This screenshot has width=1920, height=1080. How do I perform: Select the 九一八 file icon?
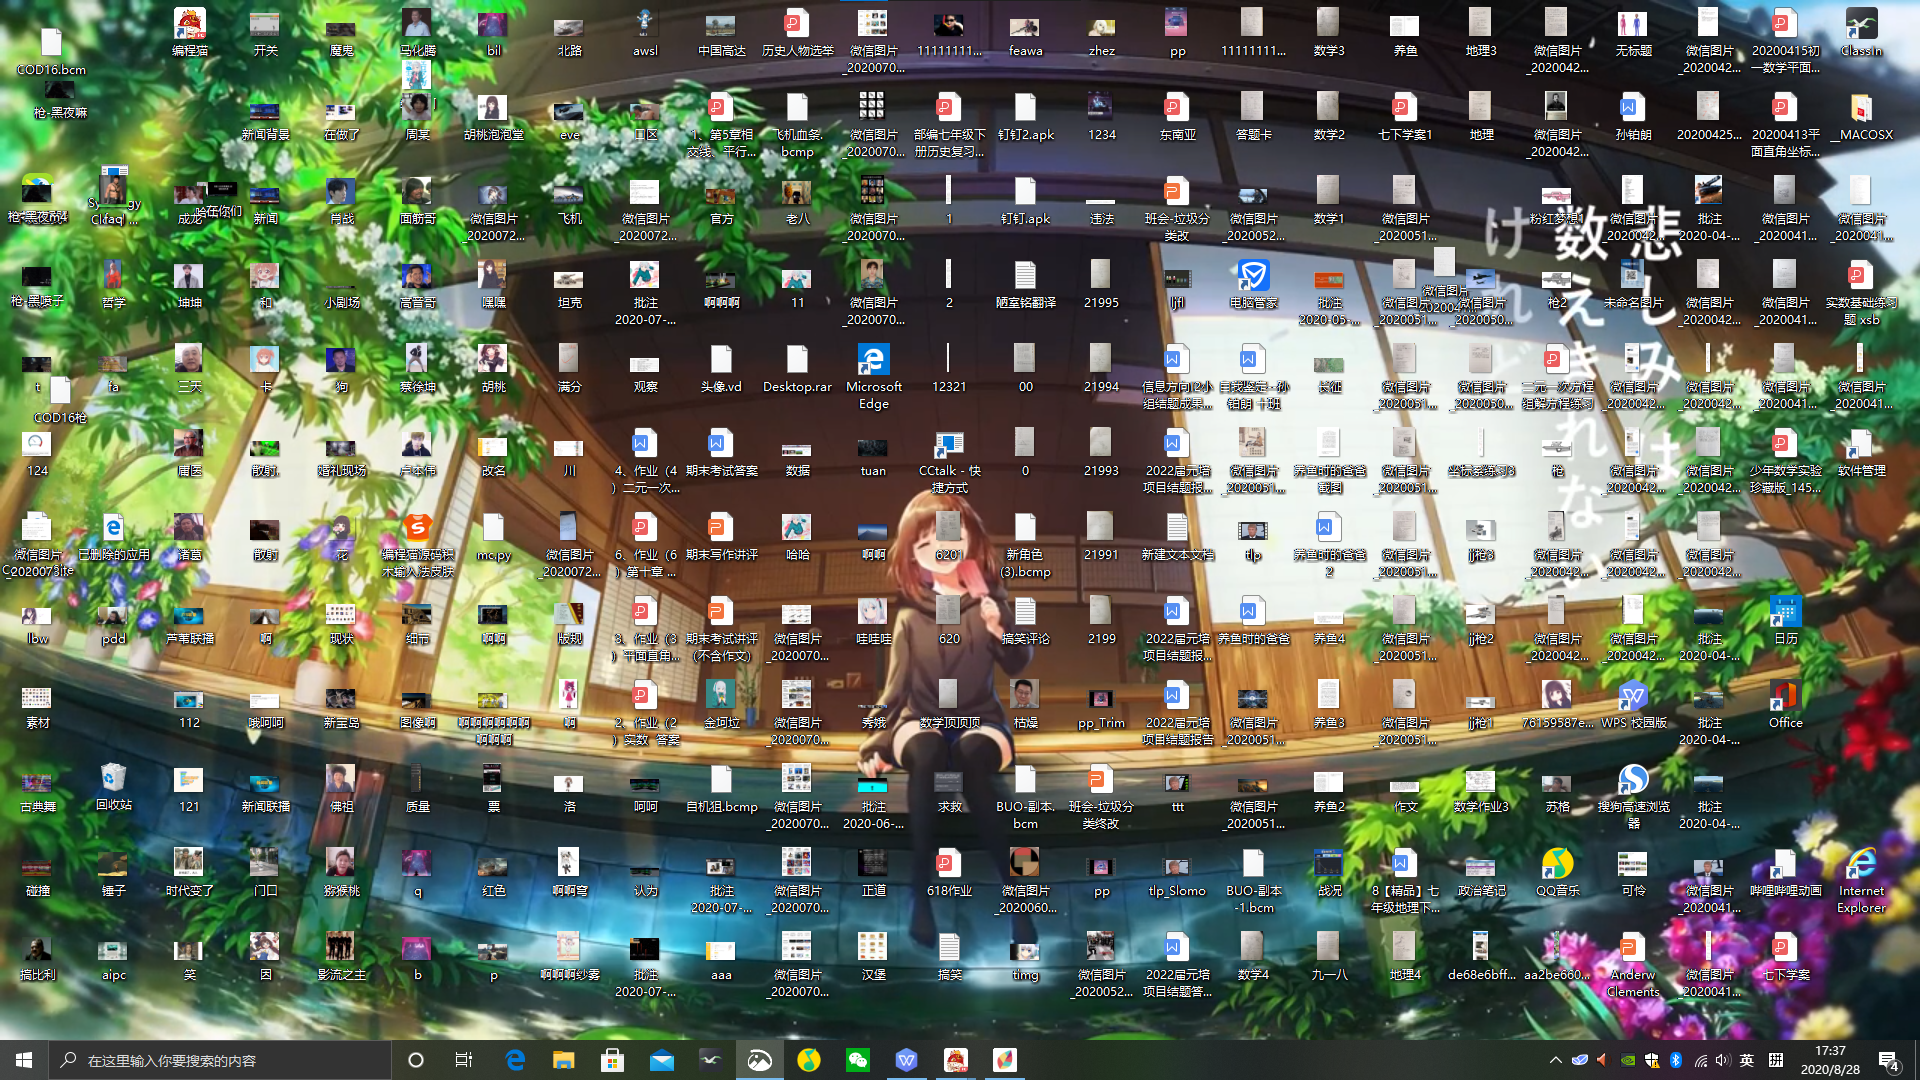point(1329,956)
